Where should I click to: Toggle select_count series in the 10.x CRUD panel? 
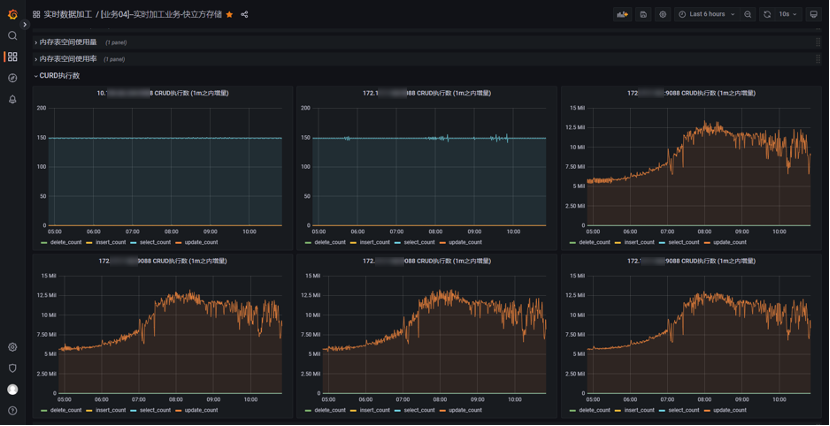coord(155,243)
